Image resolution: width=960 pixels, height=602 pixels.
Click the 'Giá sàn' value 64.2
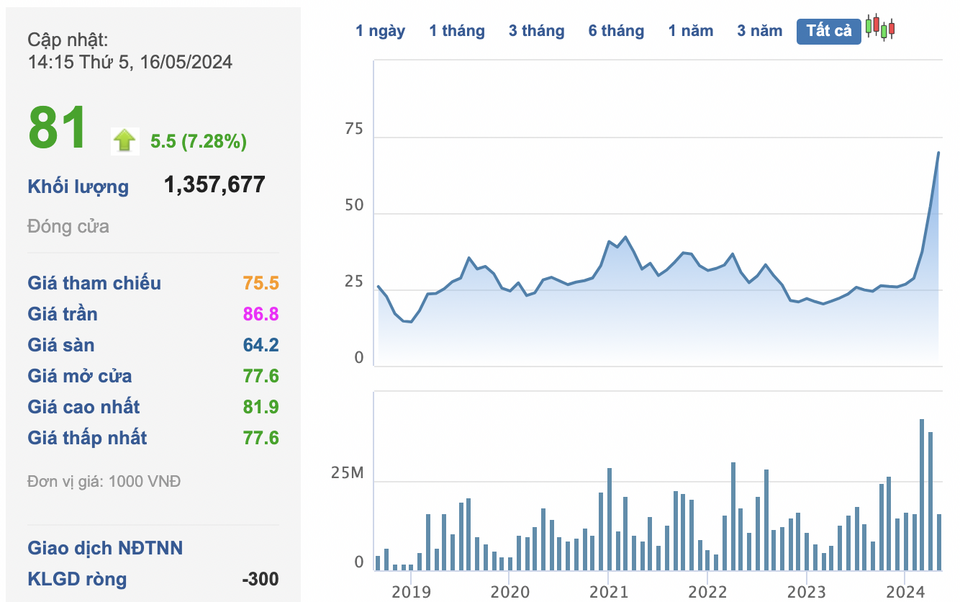(x=261, y=345)
